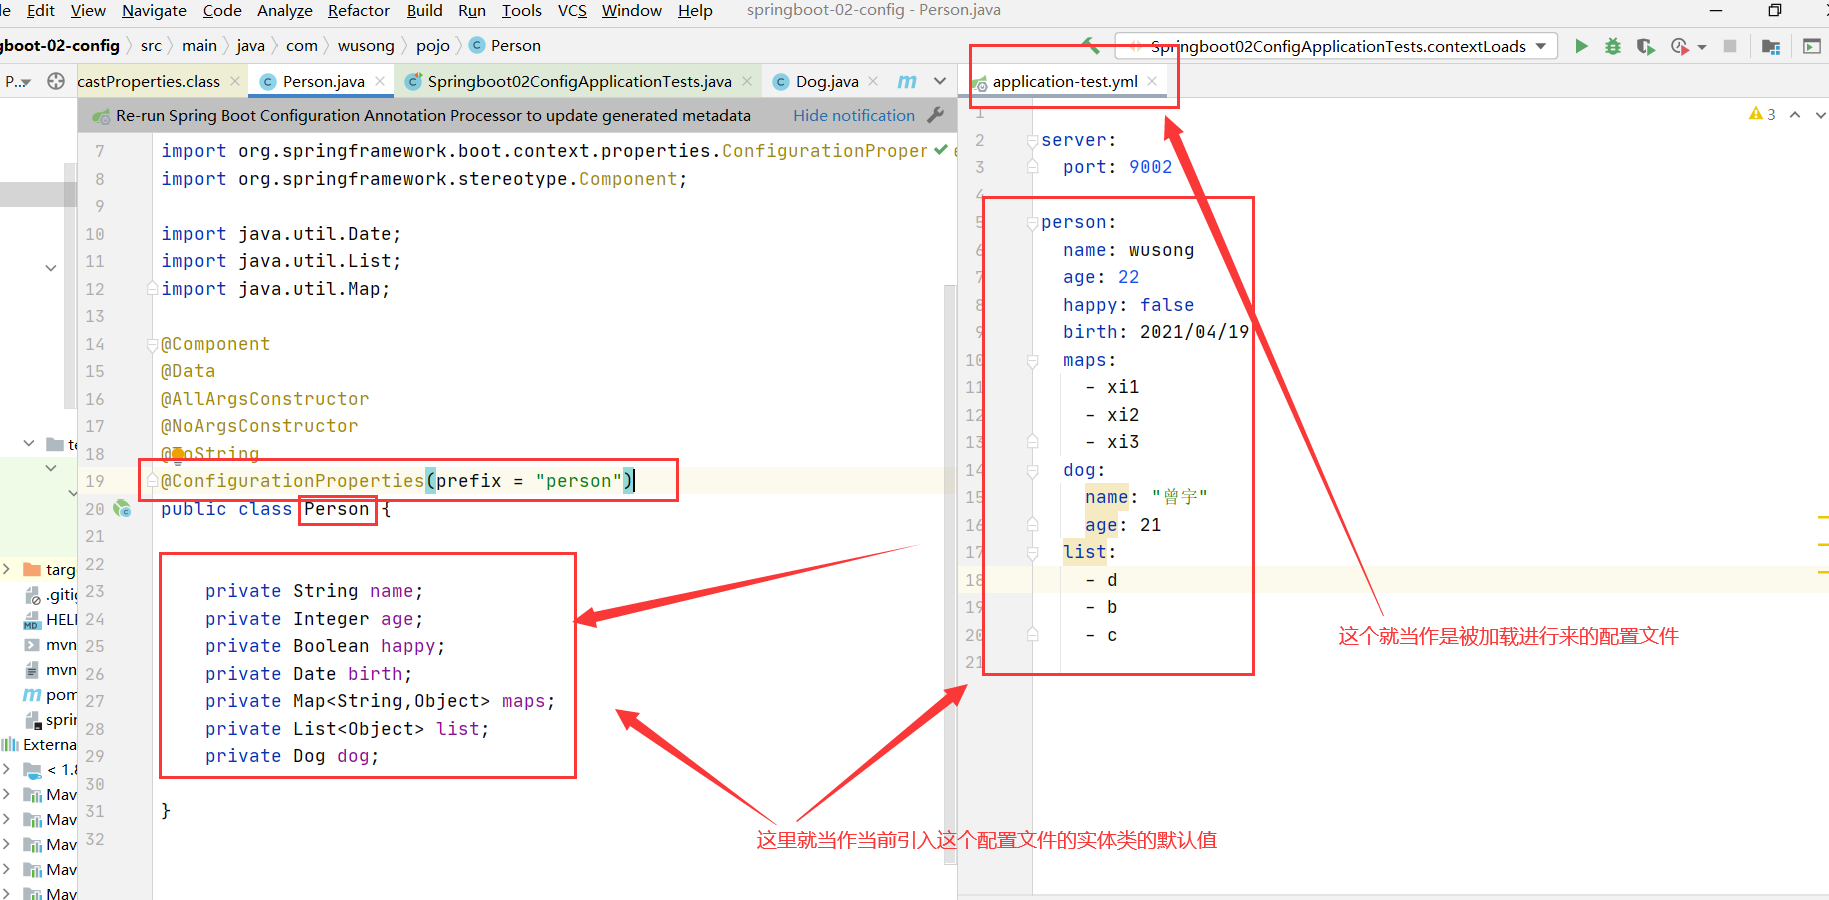
Task: Close the Person.java editor tab
Action: (x=380, y=81)
